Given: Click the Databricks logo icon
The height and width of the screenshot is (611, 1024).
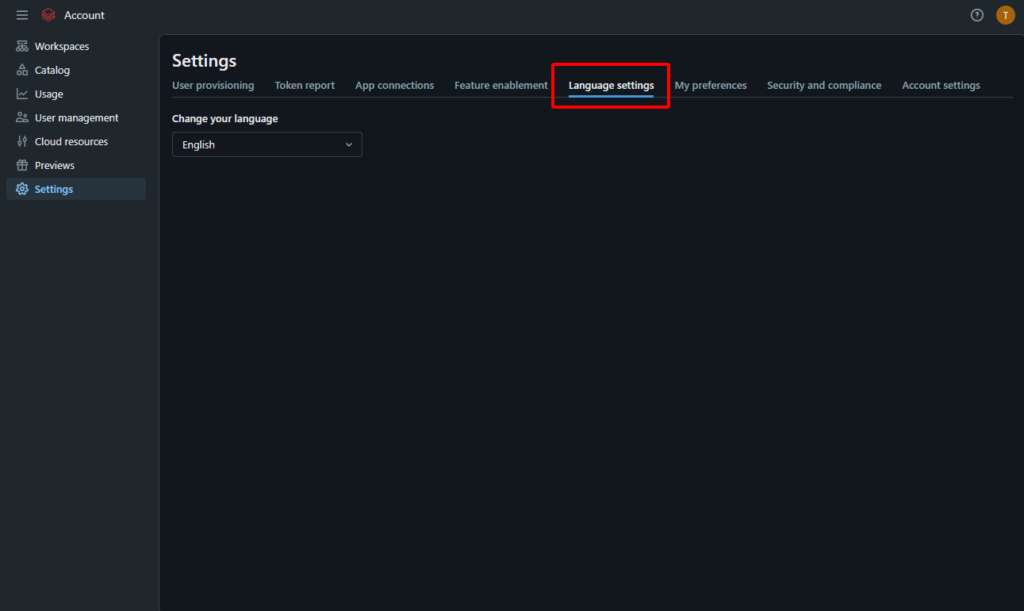Looking at the screenshot, I should pyautogui.click(x=48, y=15).
